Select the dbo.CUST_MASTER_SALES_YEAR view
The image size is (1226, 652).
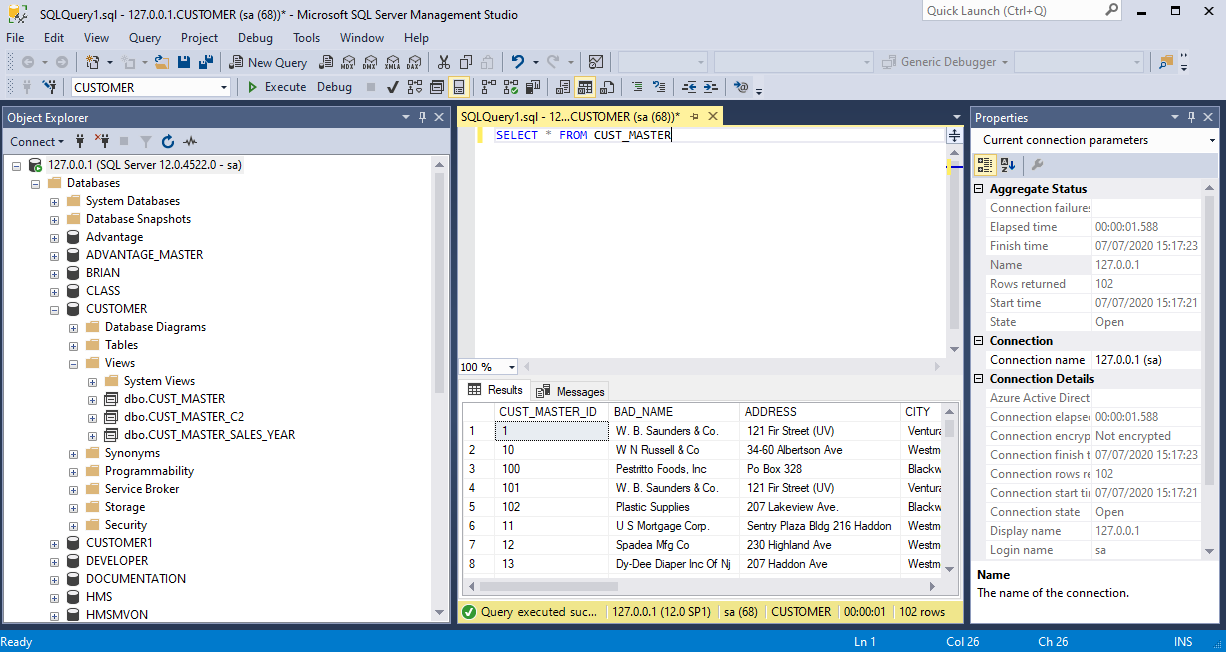[x=209, y=435]
